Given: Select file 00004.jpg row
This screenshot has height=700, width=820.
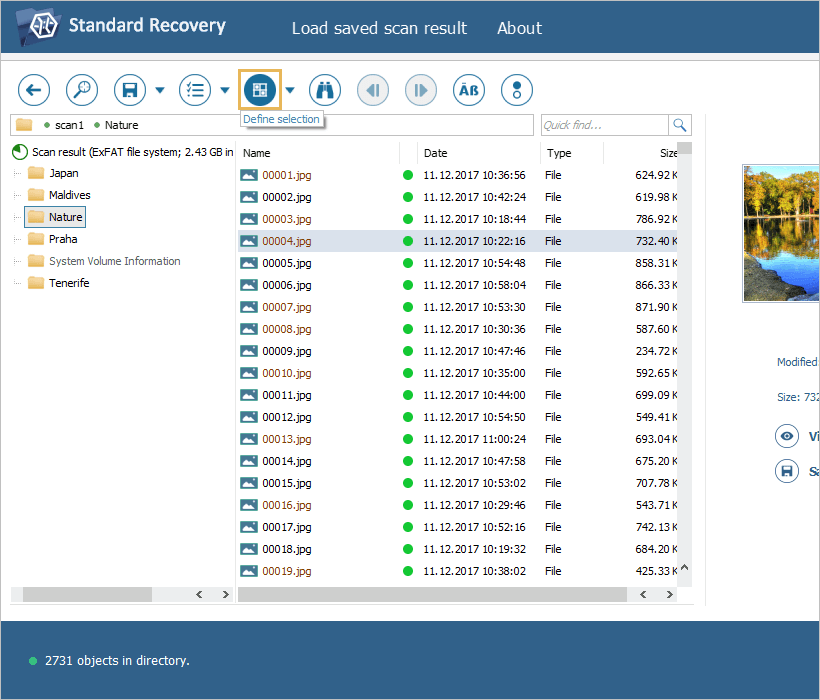Looking at the screenshot, I should click(458, 241).
